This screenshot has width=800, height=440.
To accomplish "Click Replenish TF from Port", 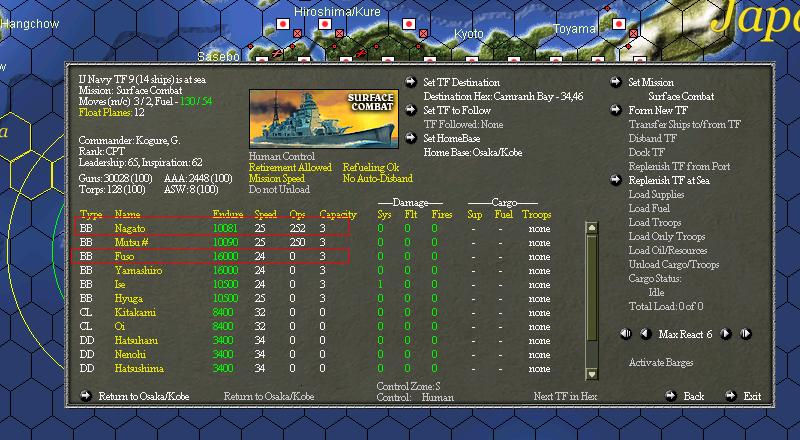I will (679, 166).
